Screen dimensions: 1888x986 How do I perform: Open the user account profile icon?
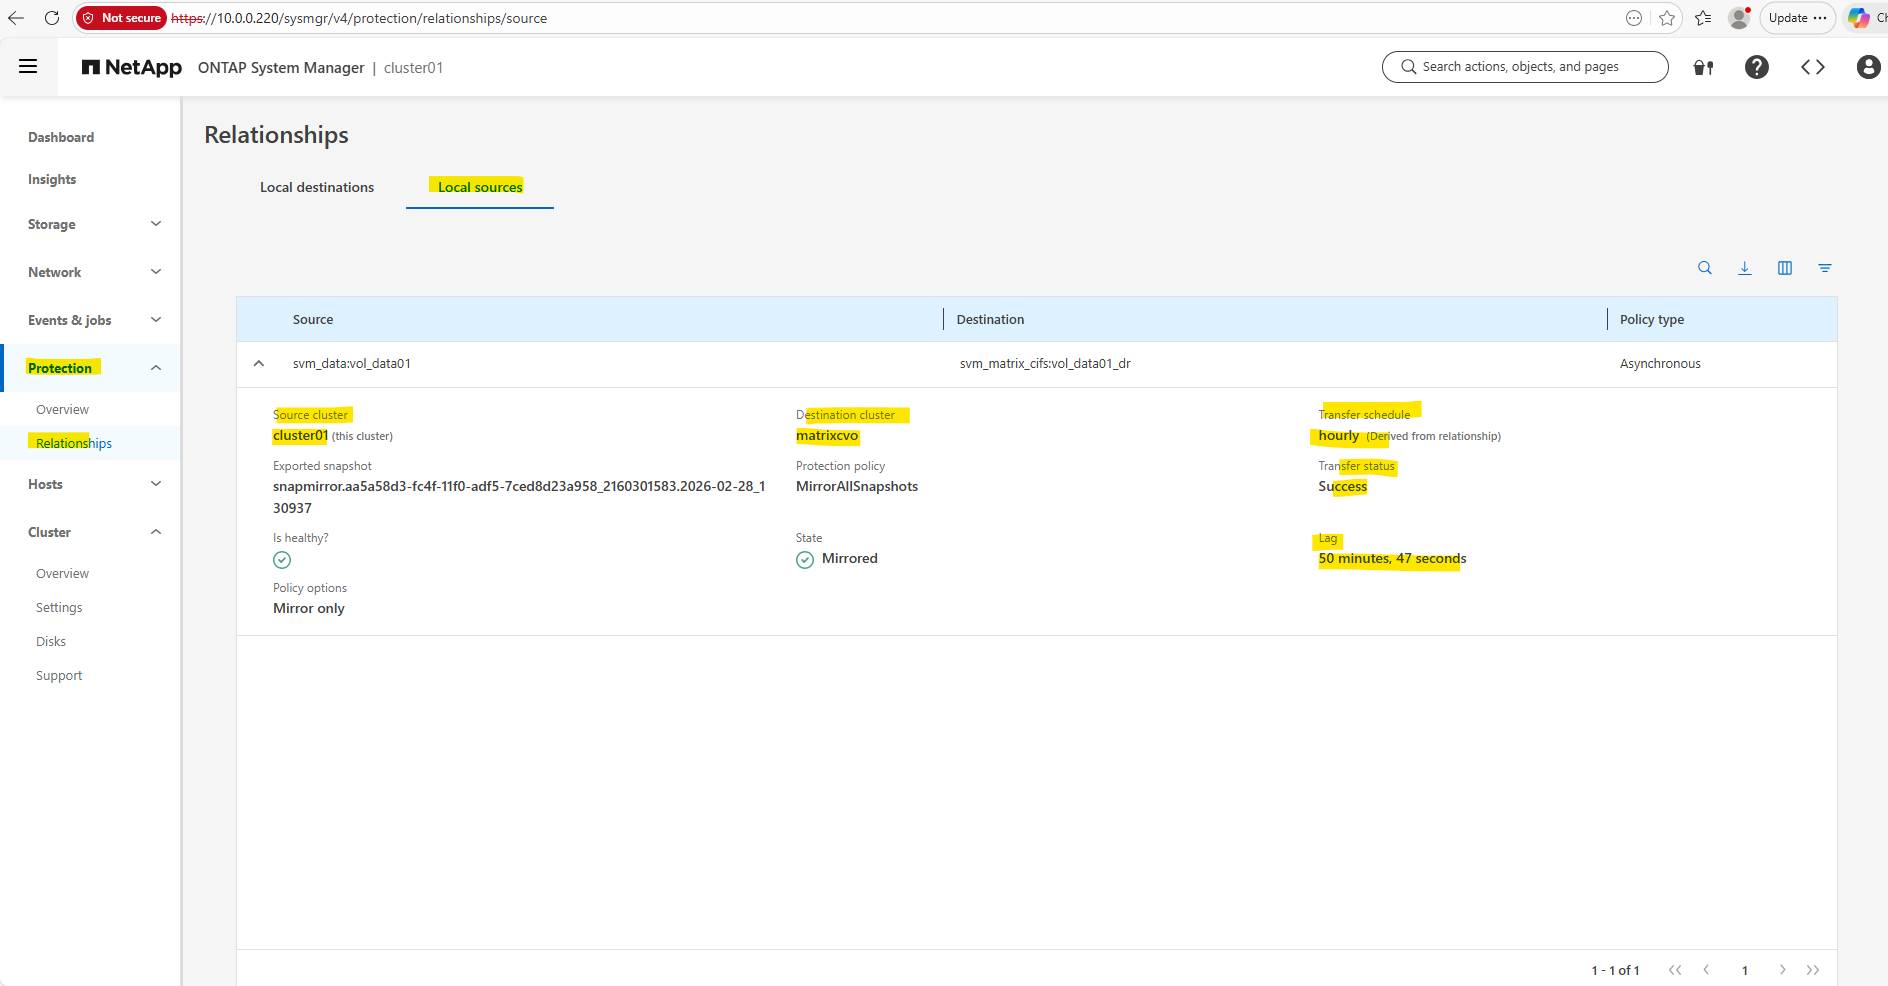pos(1869,67)
